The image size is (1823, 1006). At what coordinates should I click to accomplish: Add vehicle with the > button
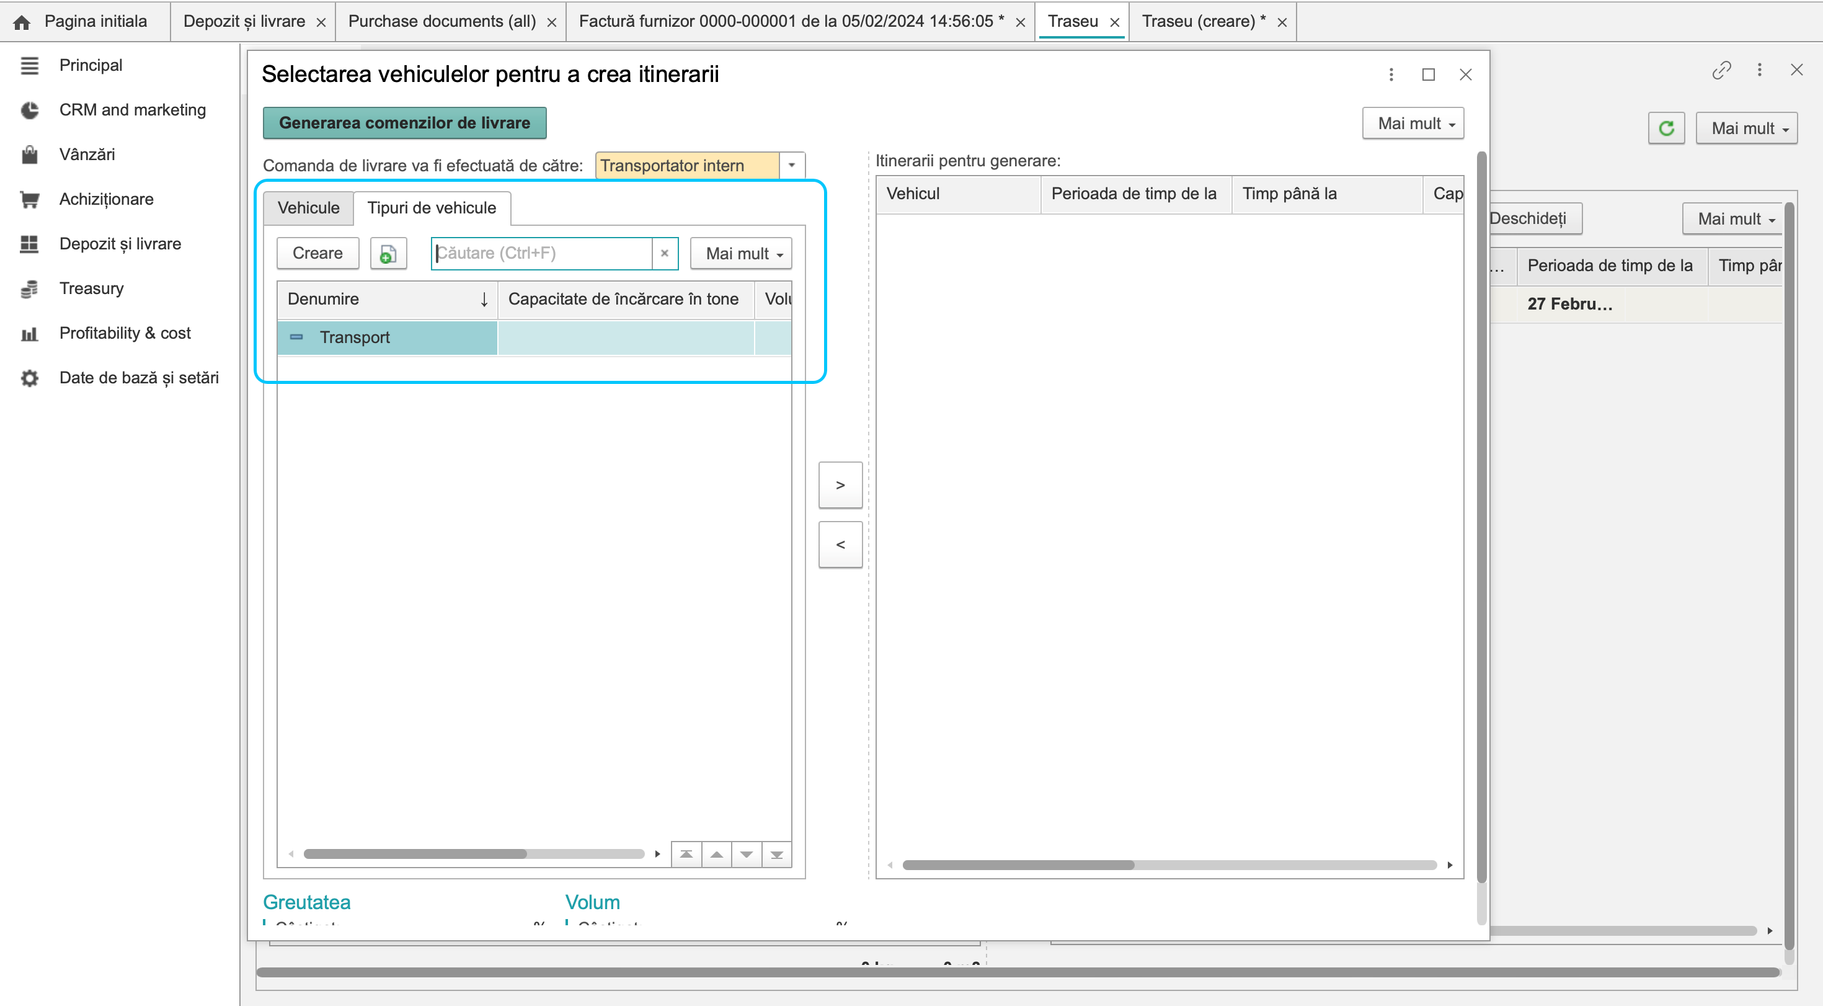coord(840,485)
